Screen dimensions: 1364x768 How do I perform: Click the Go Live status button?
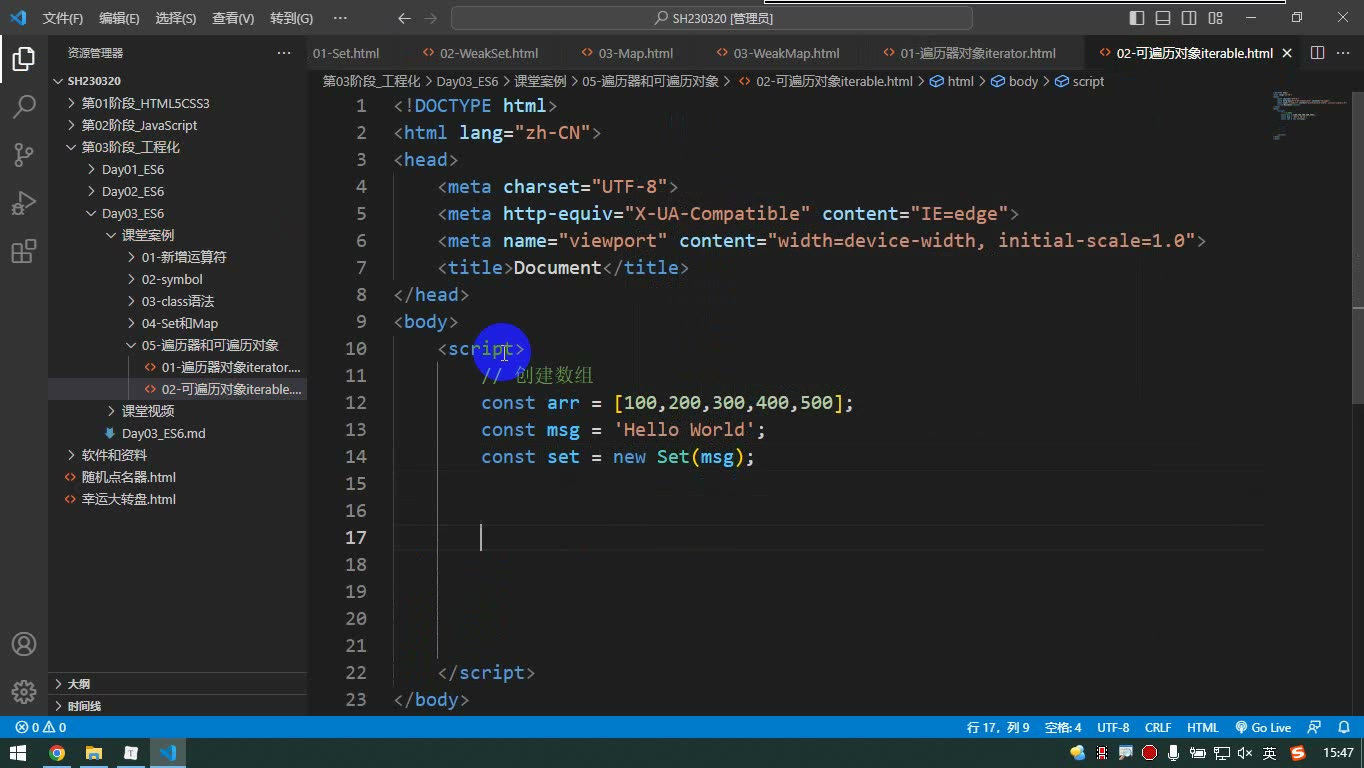[1263, 728]
